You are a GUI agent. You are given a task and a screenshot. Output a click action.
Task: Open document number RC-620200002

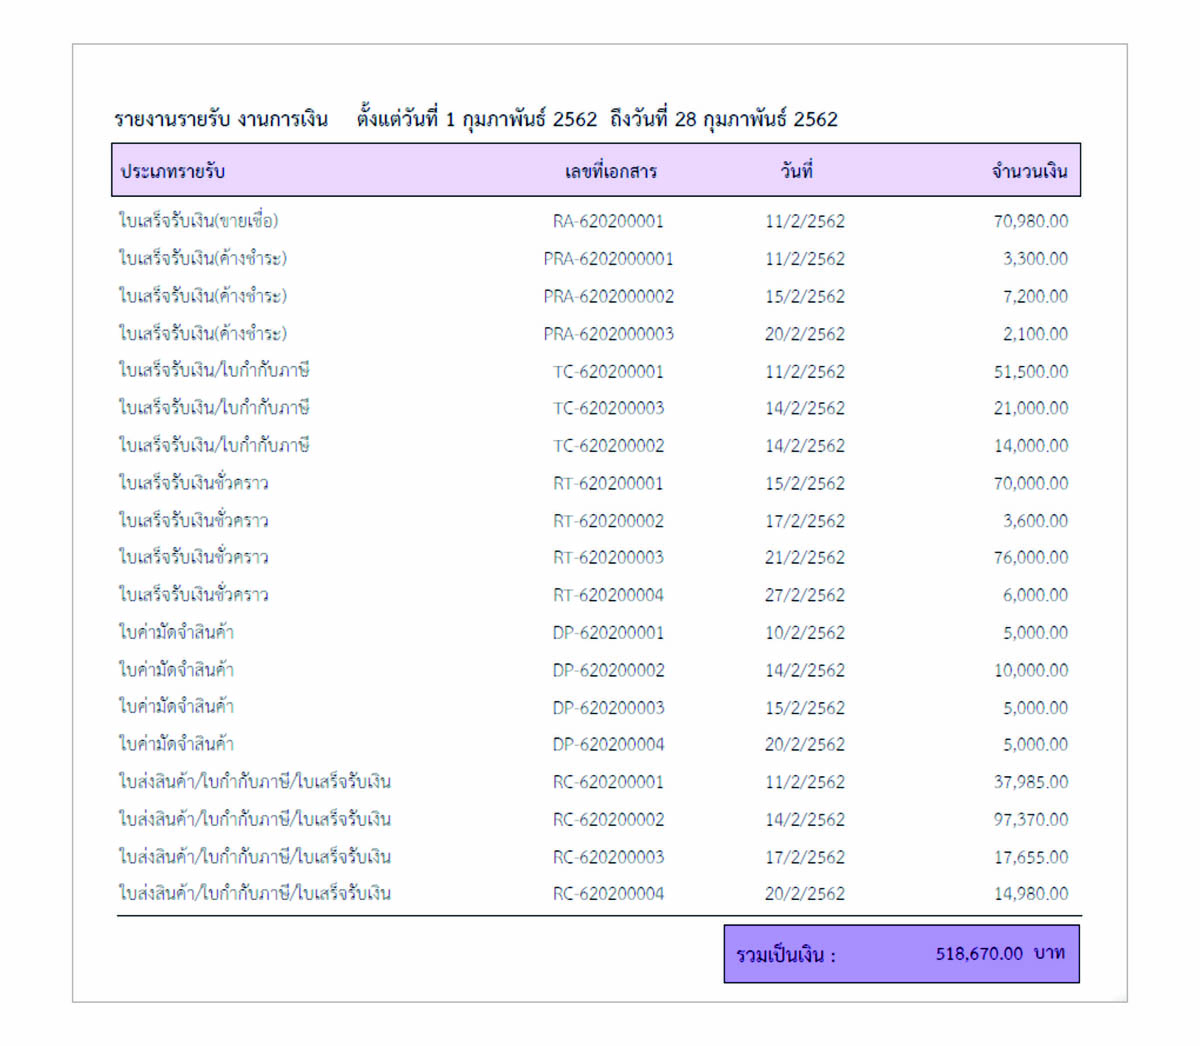coord(608,819)
